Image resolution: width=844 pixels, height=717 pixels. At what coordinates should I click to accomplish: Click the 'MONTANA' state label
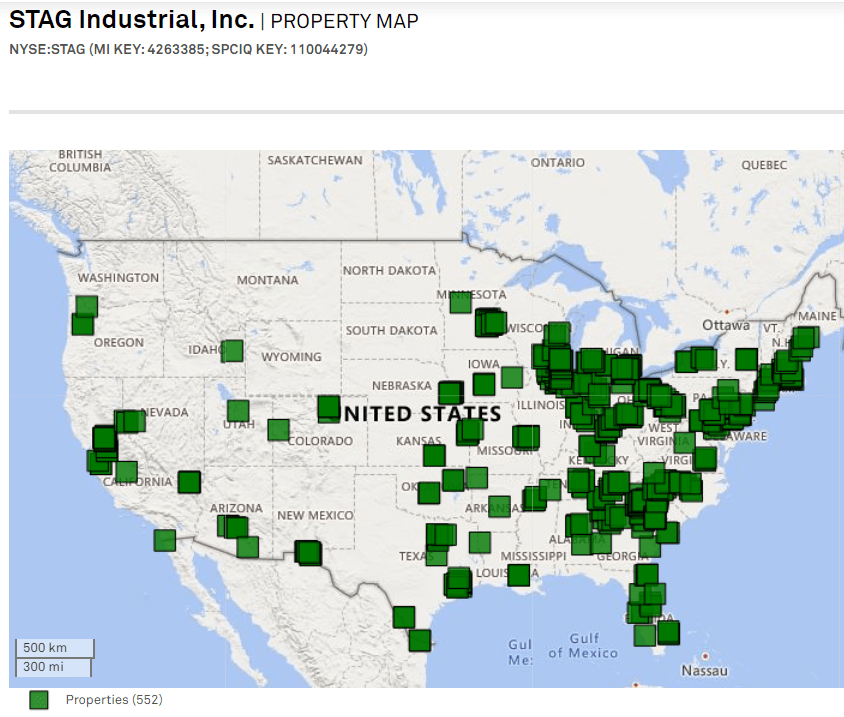(x=268, y=280)
